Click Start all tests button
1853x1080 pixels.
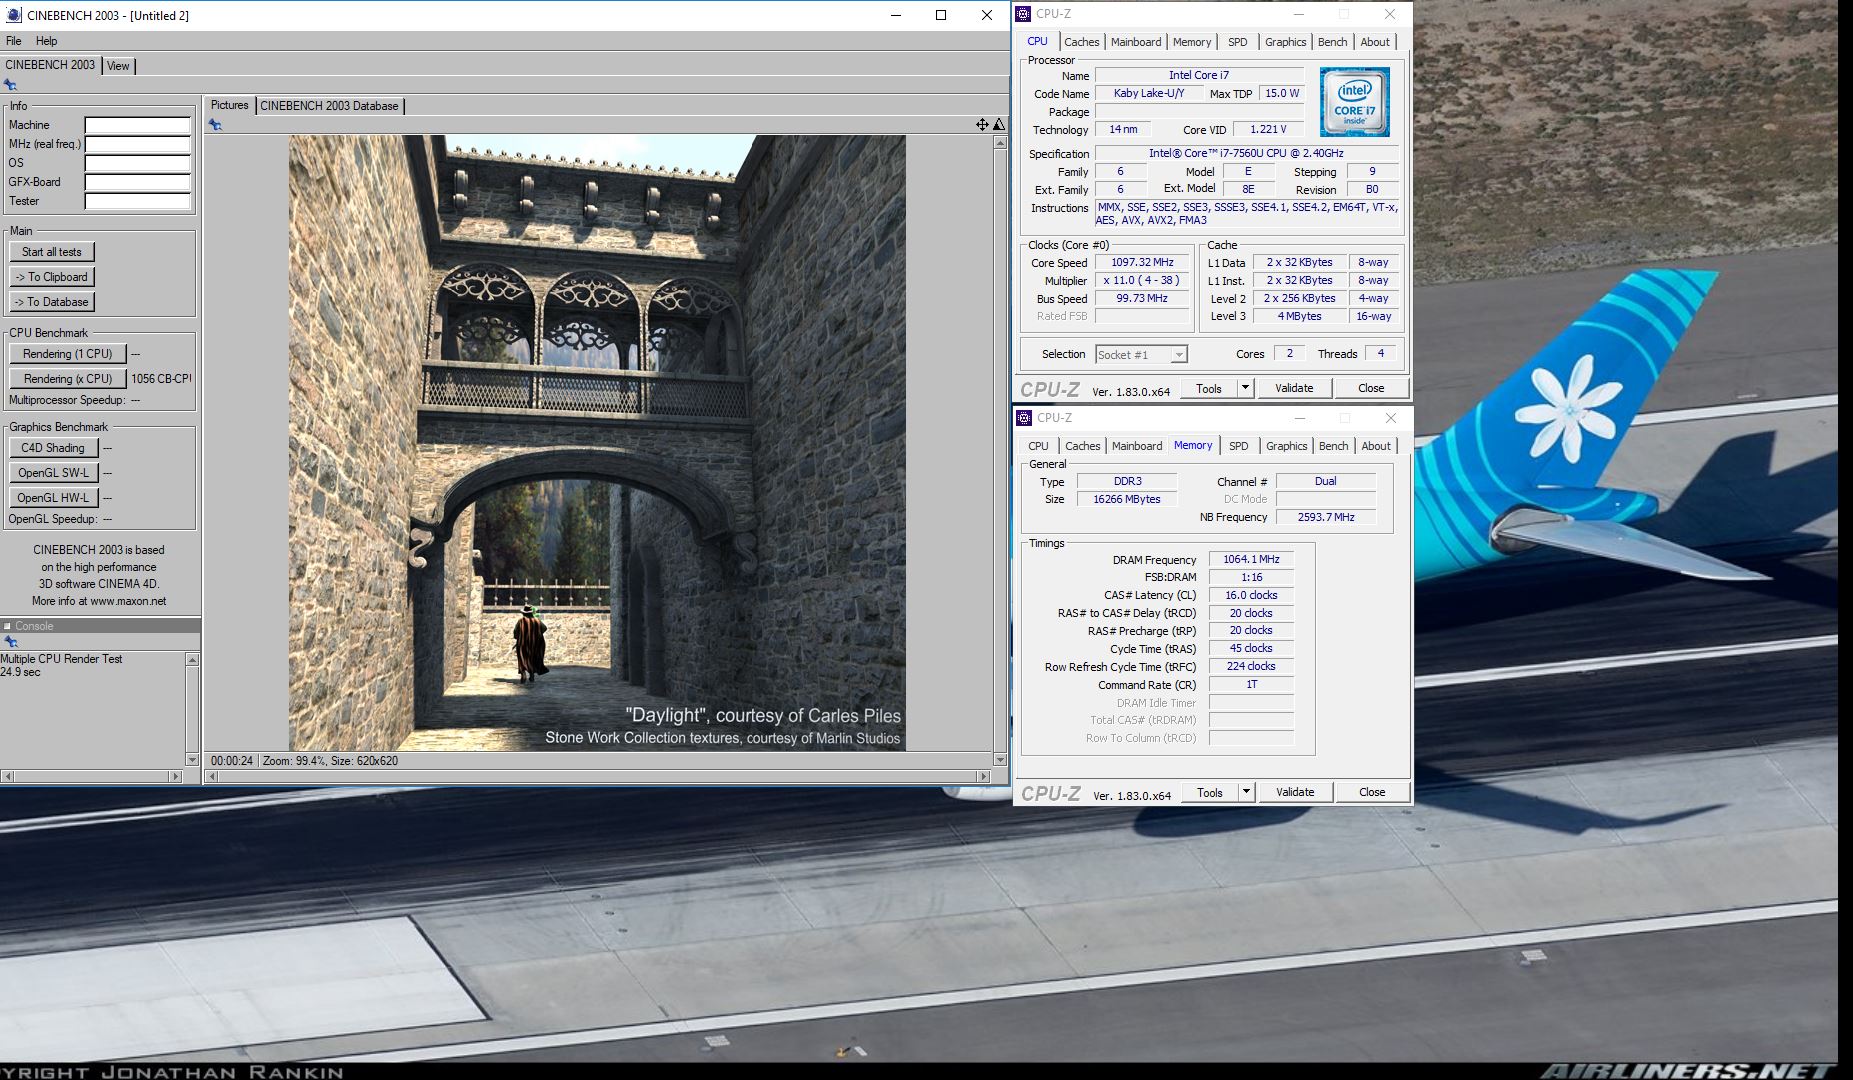[52, 252]
